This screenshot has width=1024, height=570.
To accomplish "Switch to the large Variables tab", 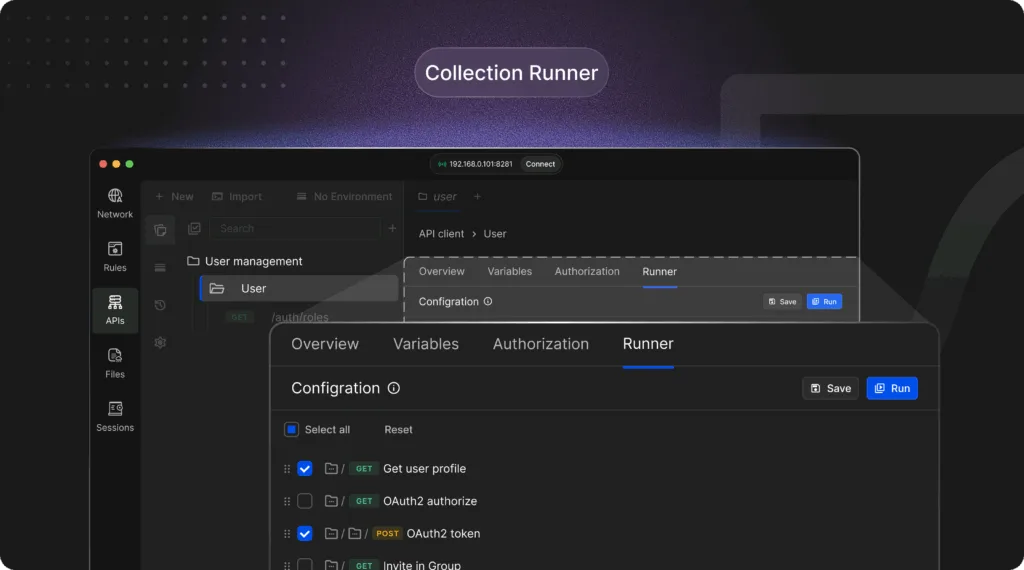I will point(426,344).
